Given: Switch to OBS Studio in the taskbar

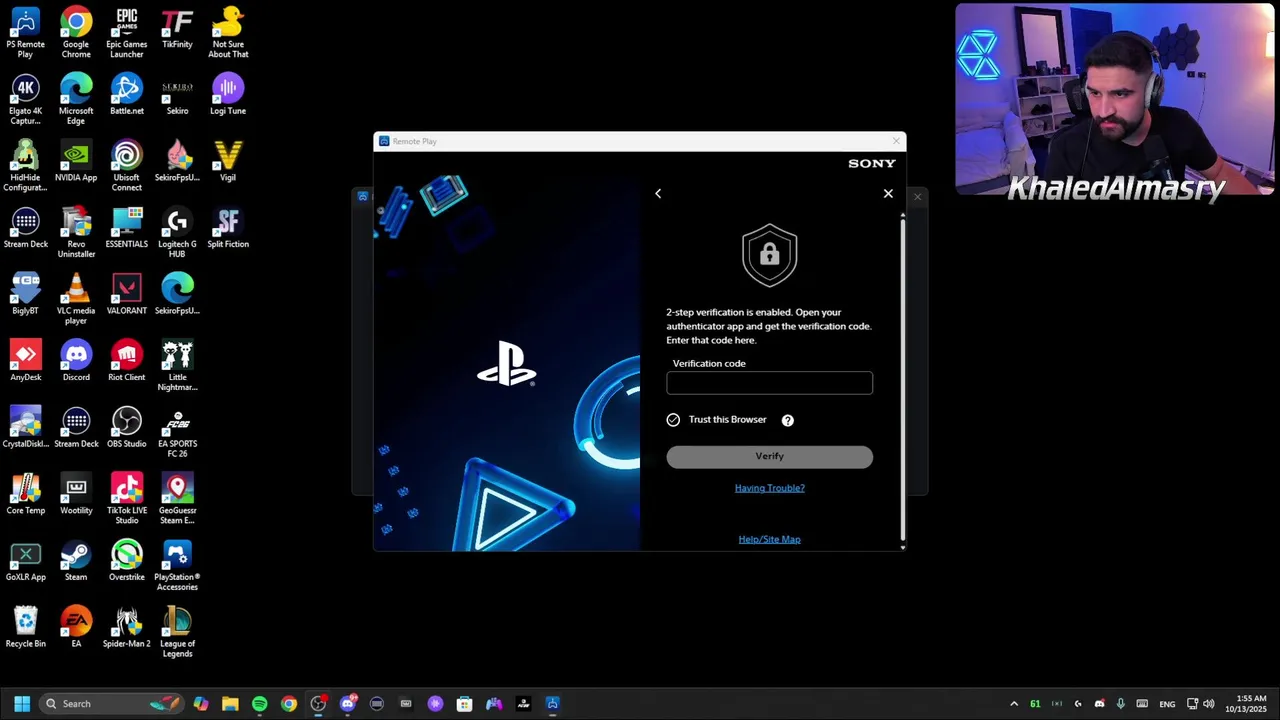Looking at the screenshot, I should click(x=318, y=703).
